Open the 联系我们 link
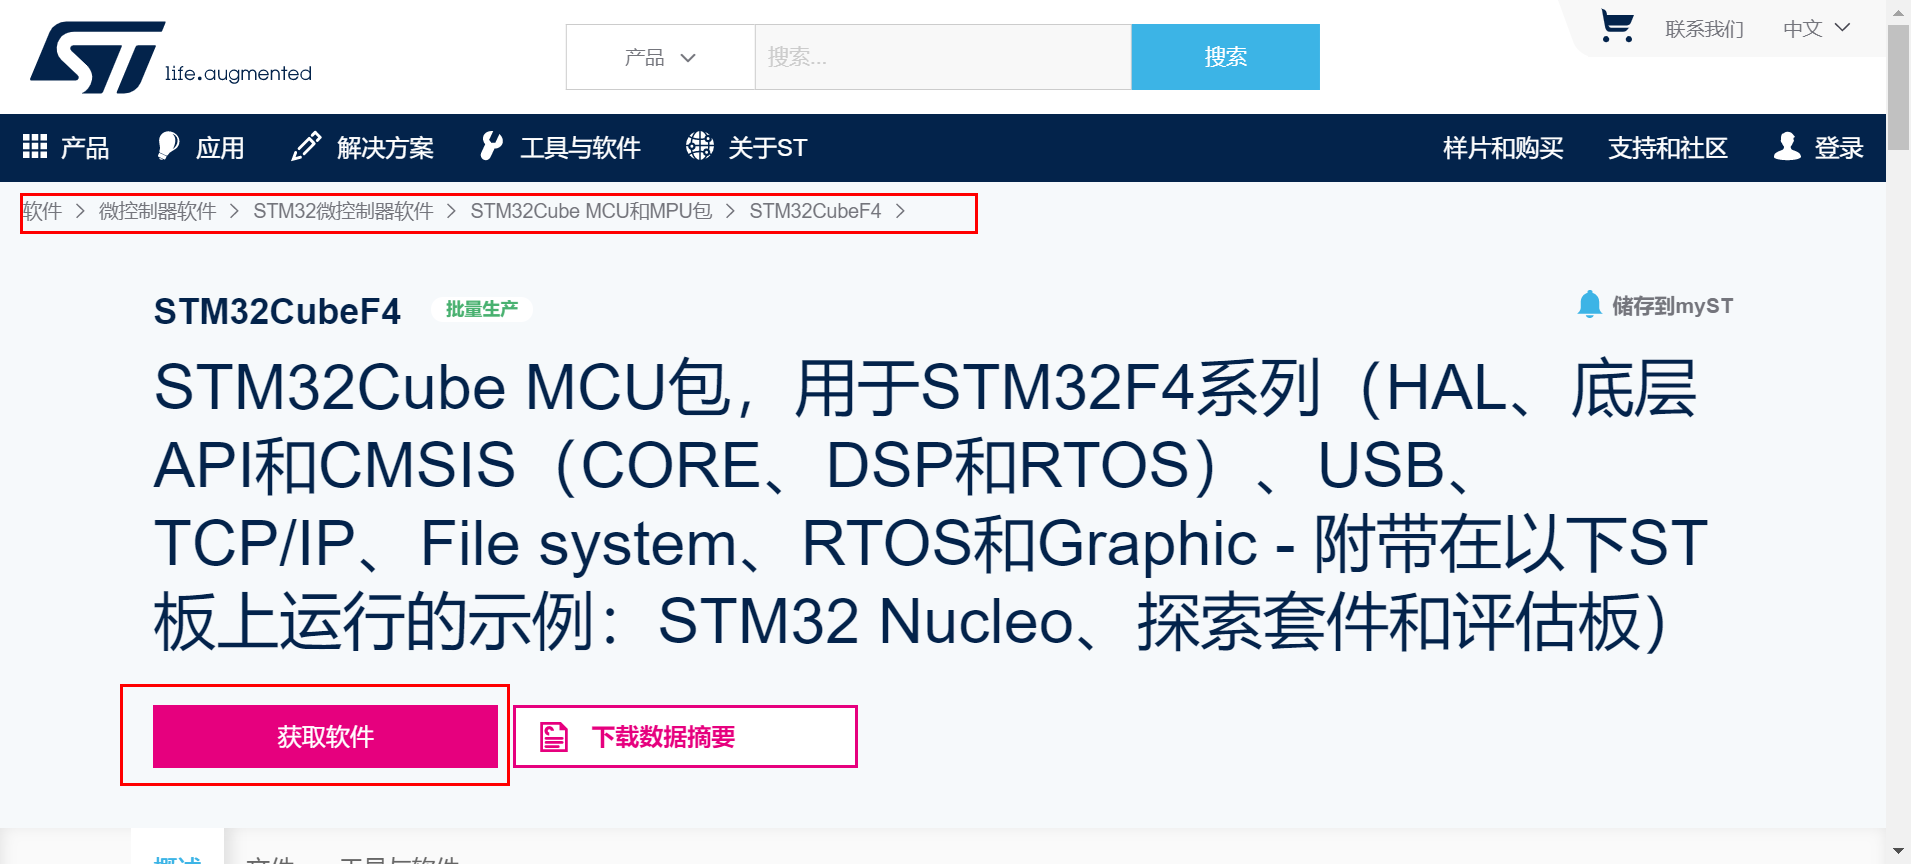 pyautogui.click(x=1704, y=29)
